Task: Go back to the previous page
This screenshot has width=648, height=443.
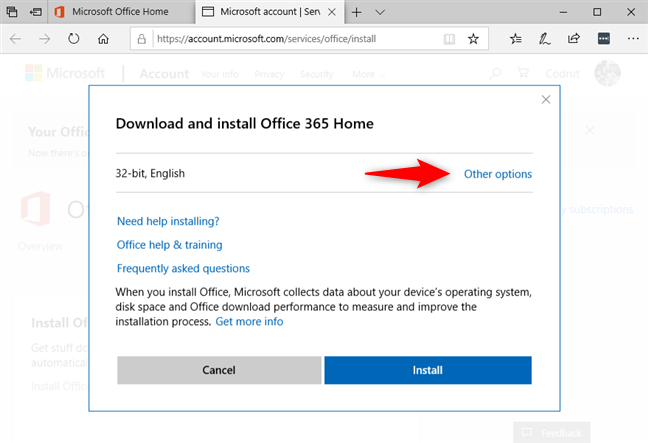Action: click(15, 39)
